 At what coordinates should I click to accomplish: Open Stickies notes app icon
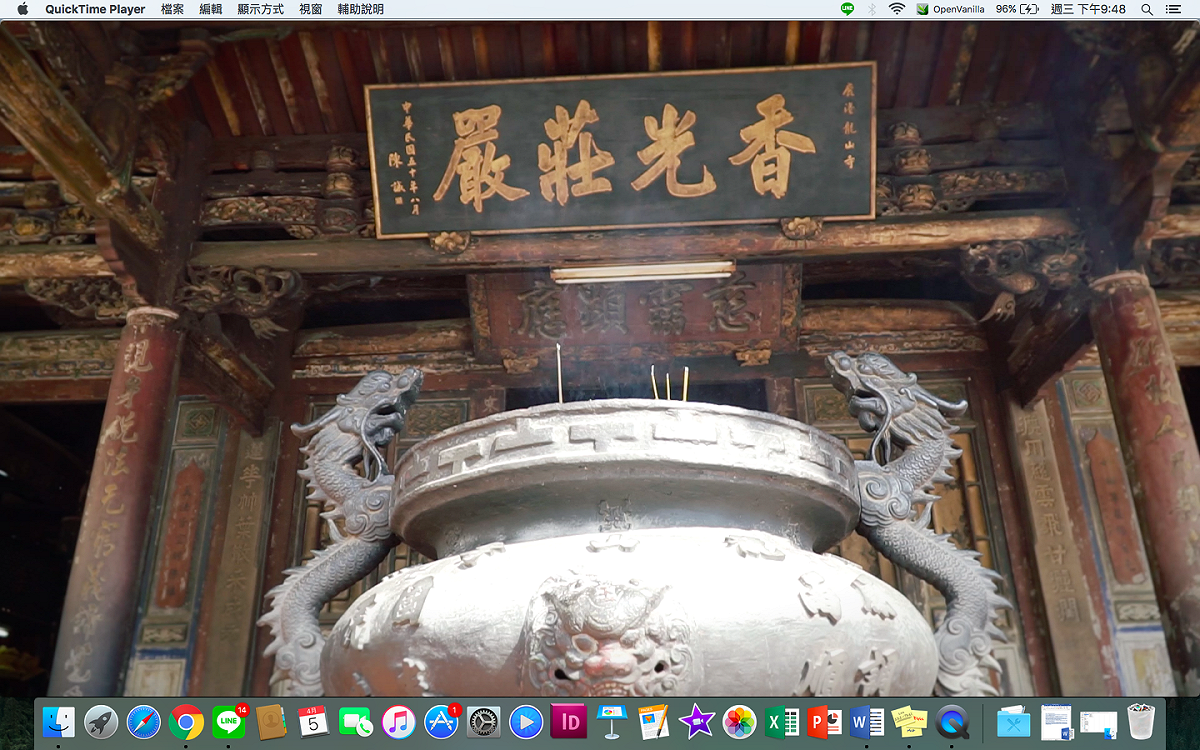pyautogui.click(x=909, y=721)
